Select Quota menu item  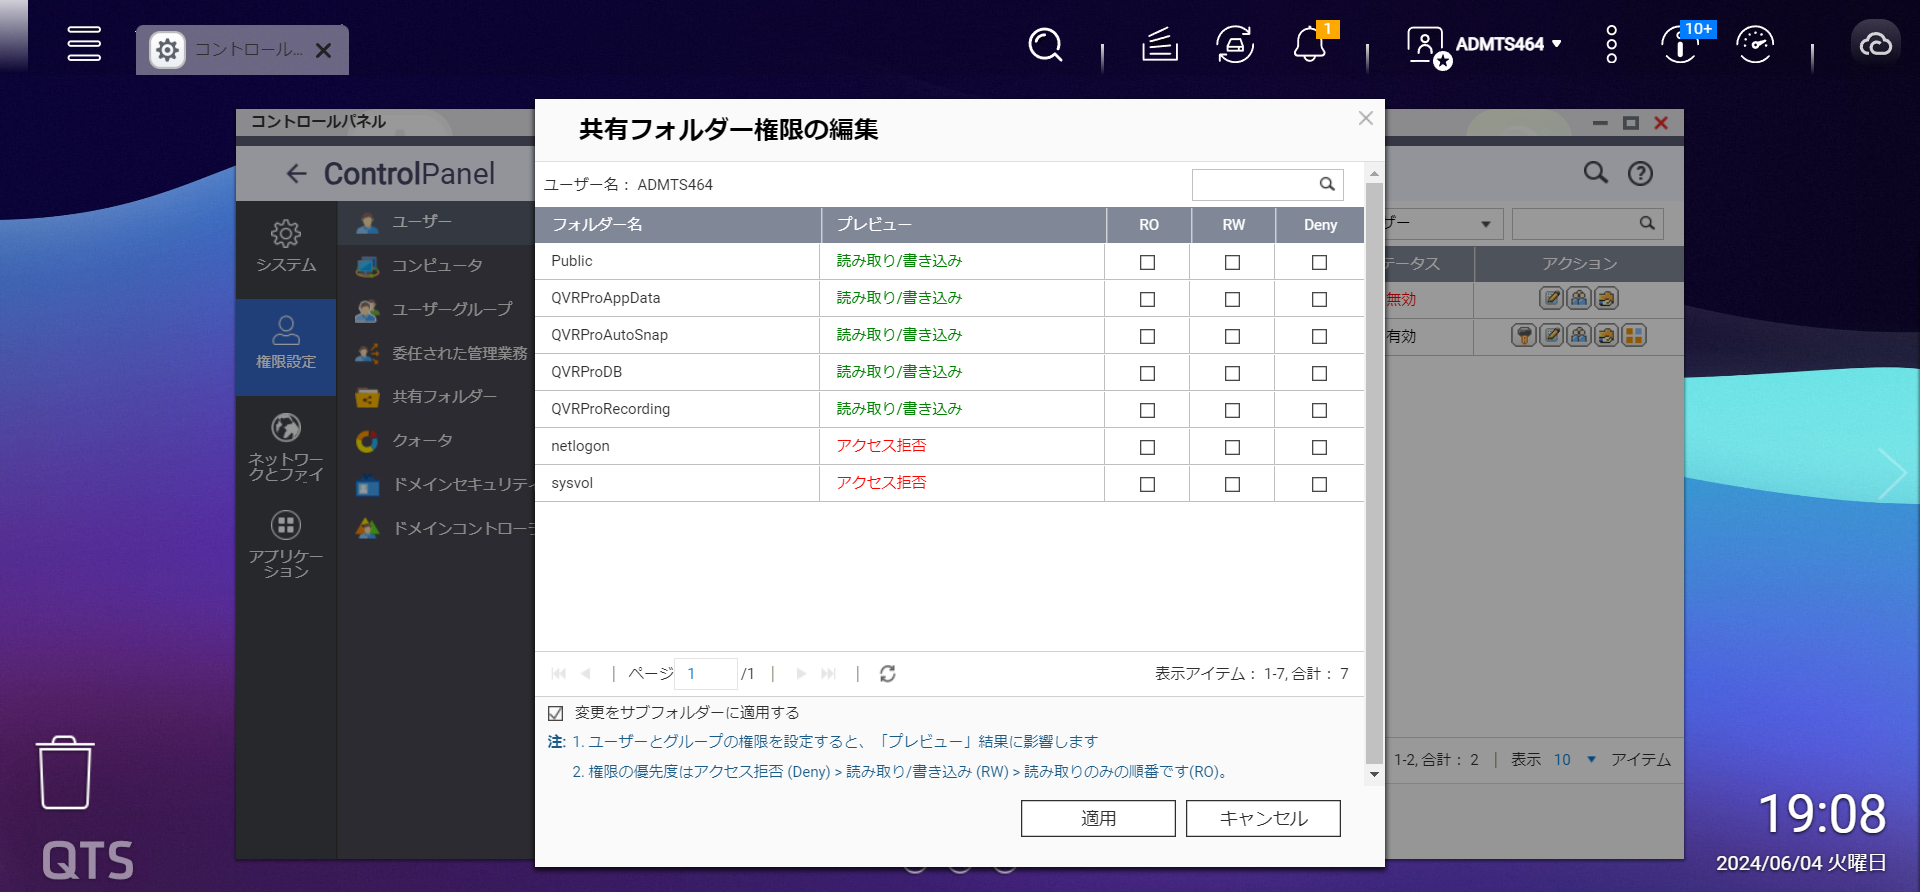pos(436,441)
